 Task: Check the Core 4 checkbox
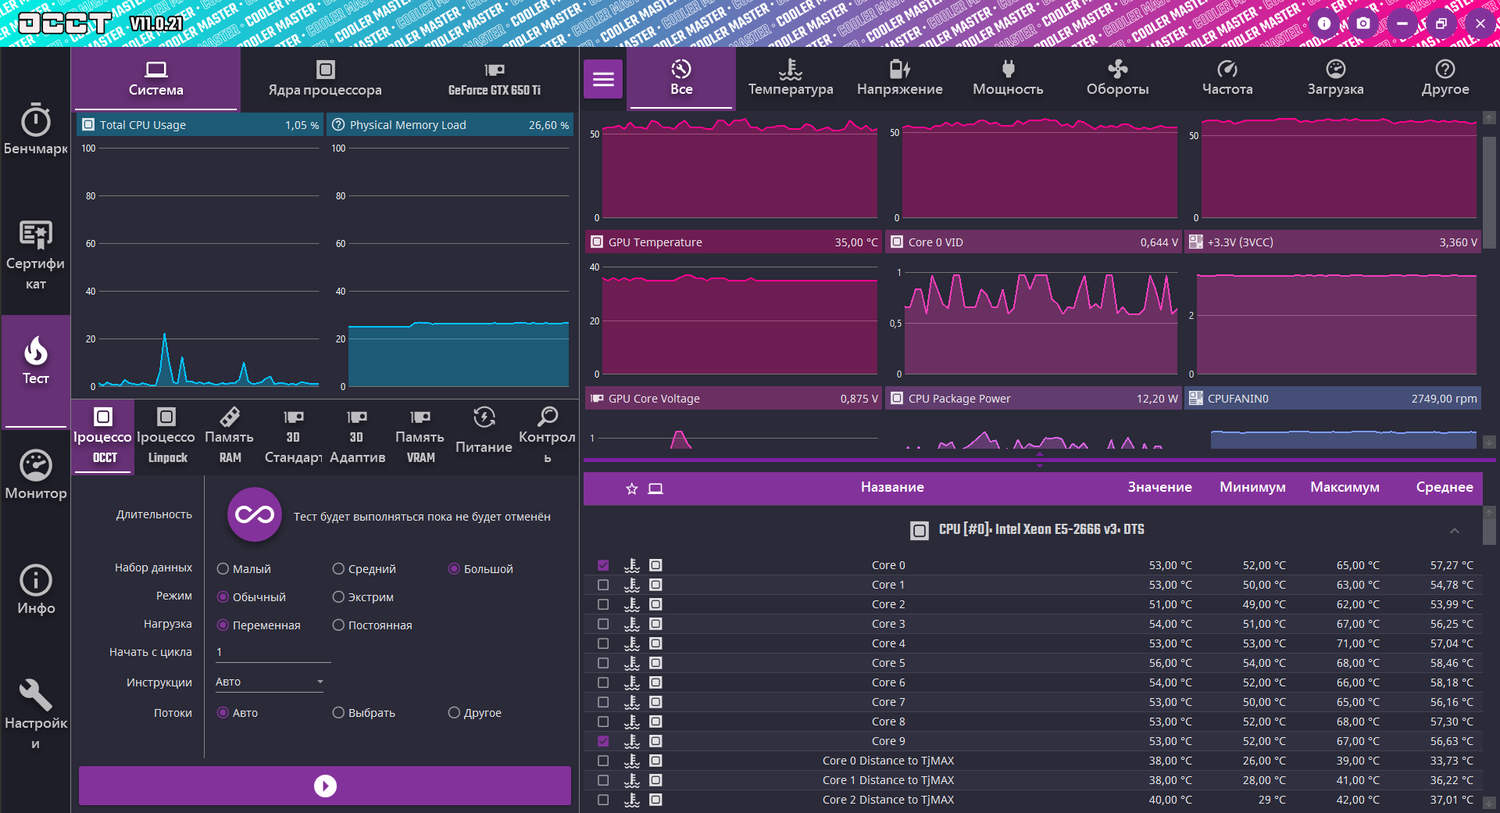point(603,644)
